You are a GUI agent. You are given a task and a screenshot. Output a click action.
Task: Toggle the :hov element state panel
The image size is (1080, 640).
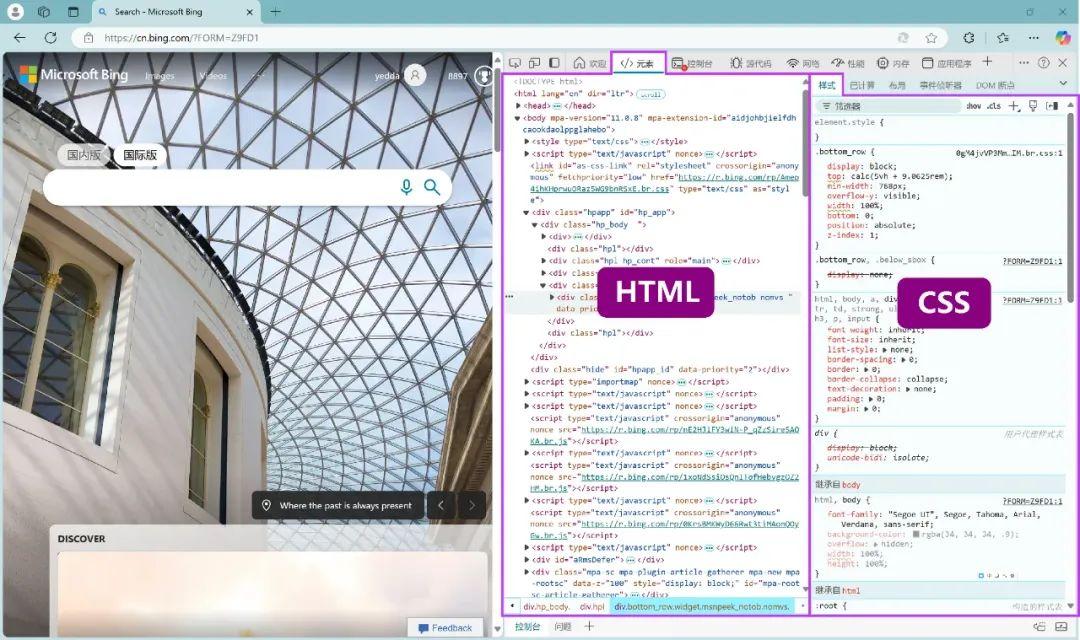[x=973, y=106]
